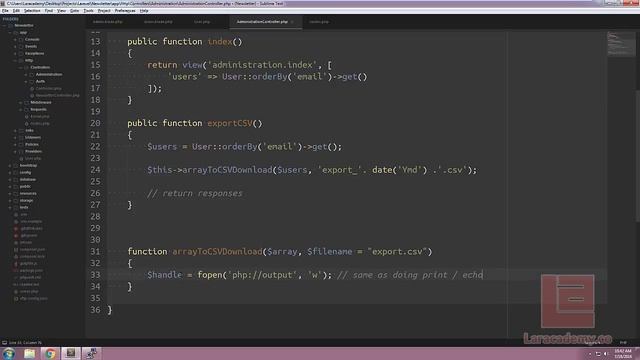Open Google Chrome from taskbar
Image resolution: width=640 pixels, height=360 pixels.
(50, 353)
